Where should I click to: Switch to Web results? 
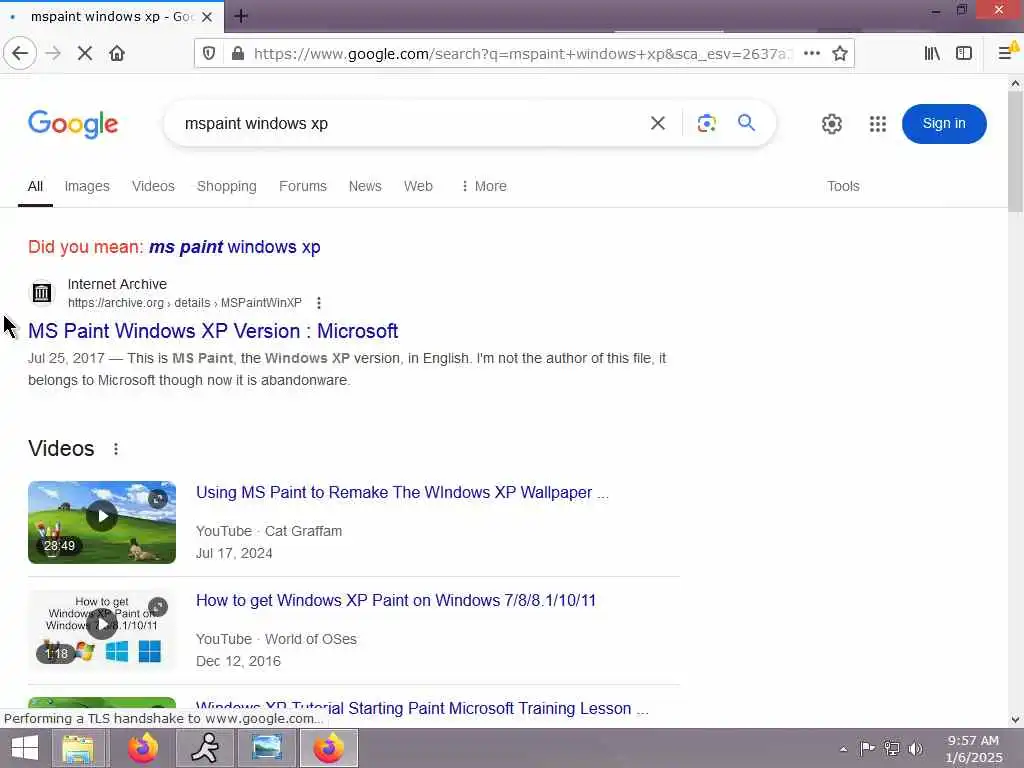(418, 186)
